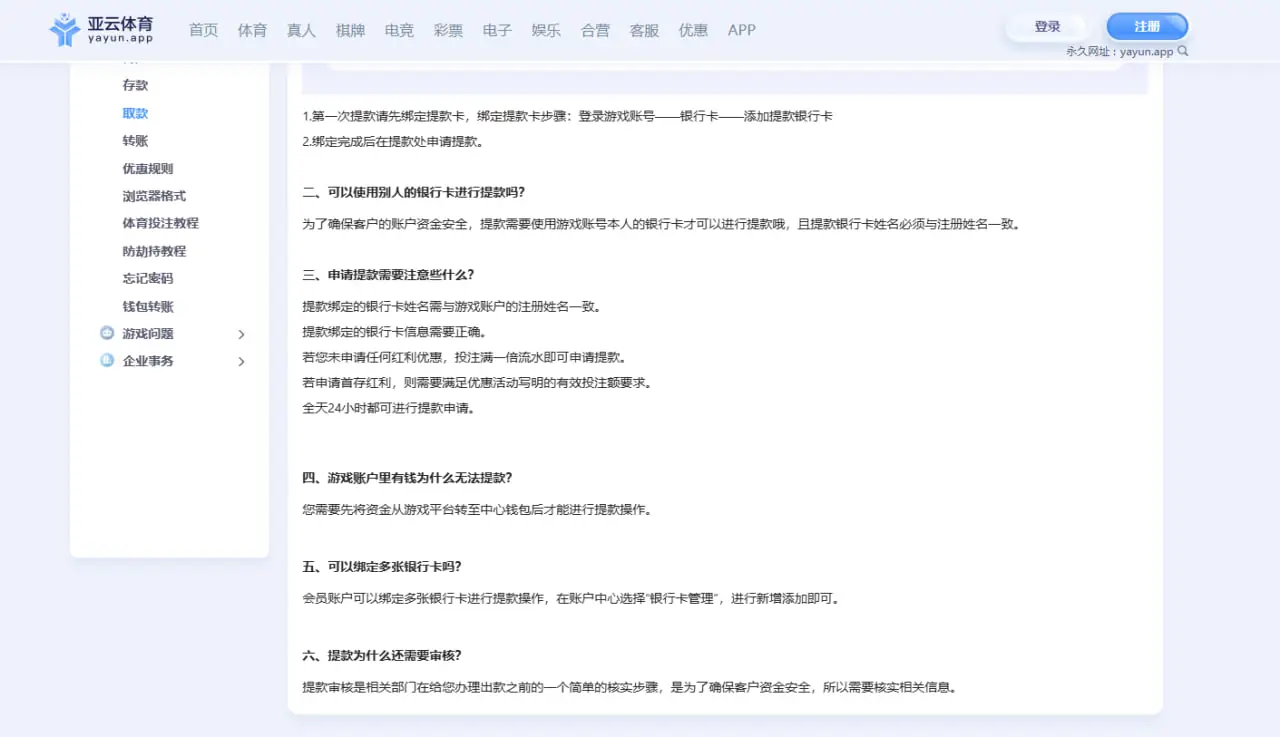The width and height of the screenshot is (1280, 737).
Task: Click the line starting 为了确保客户的账户资金安全
Action: click(x=662, y=224)
